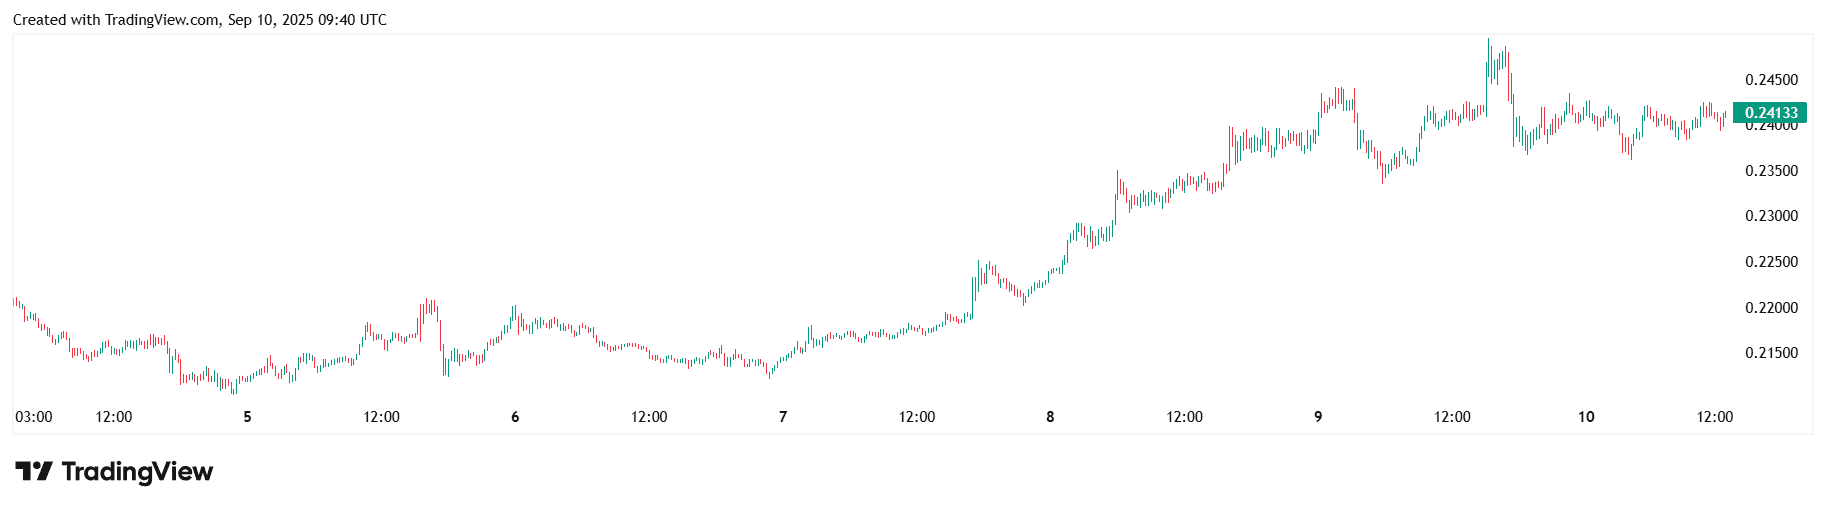Viewport: 1826px width, 509px height.
Task: Click date marker 8 on time axis
Action: point(1050,417)
